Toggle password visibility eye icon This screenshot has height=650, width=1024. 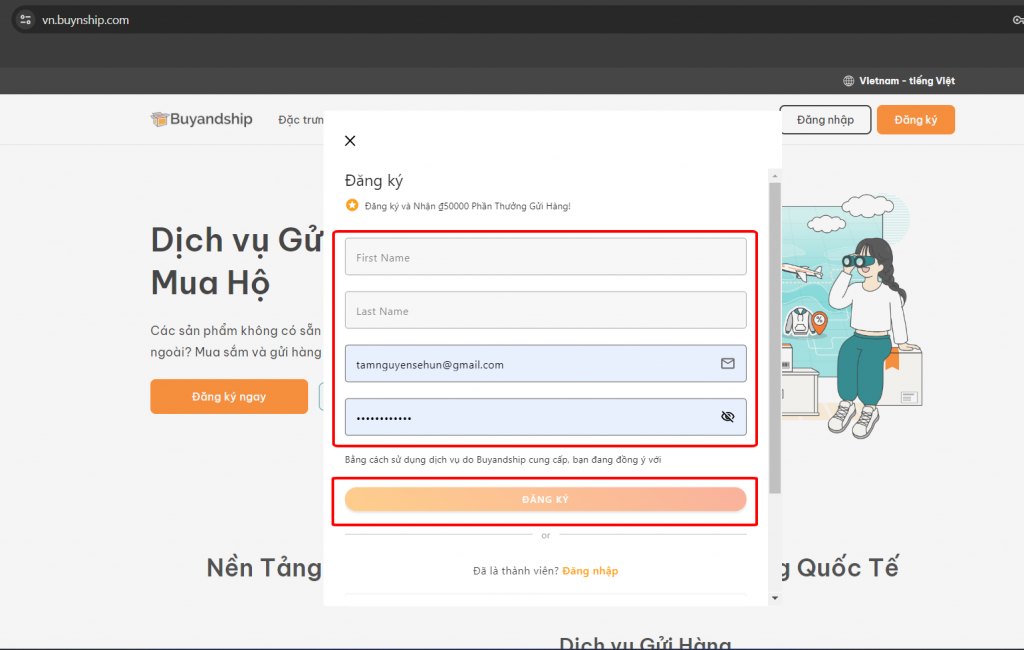(x=728, y=417)
